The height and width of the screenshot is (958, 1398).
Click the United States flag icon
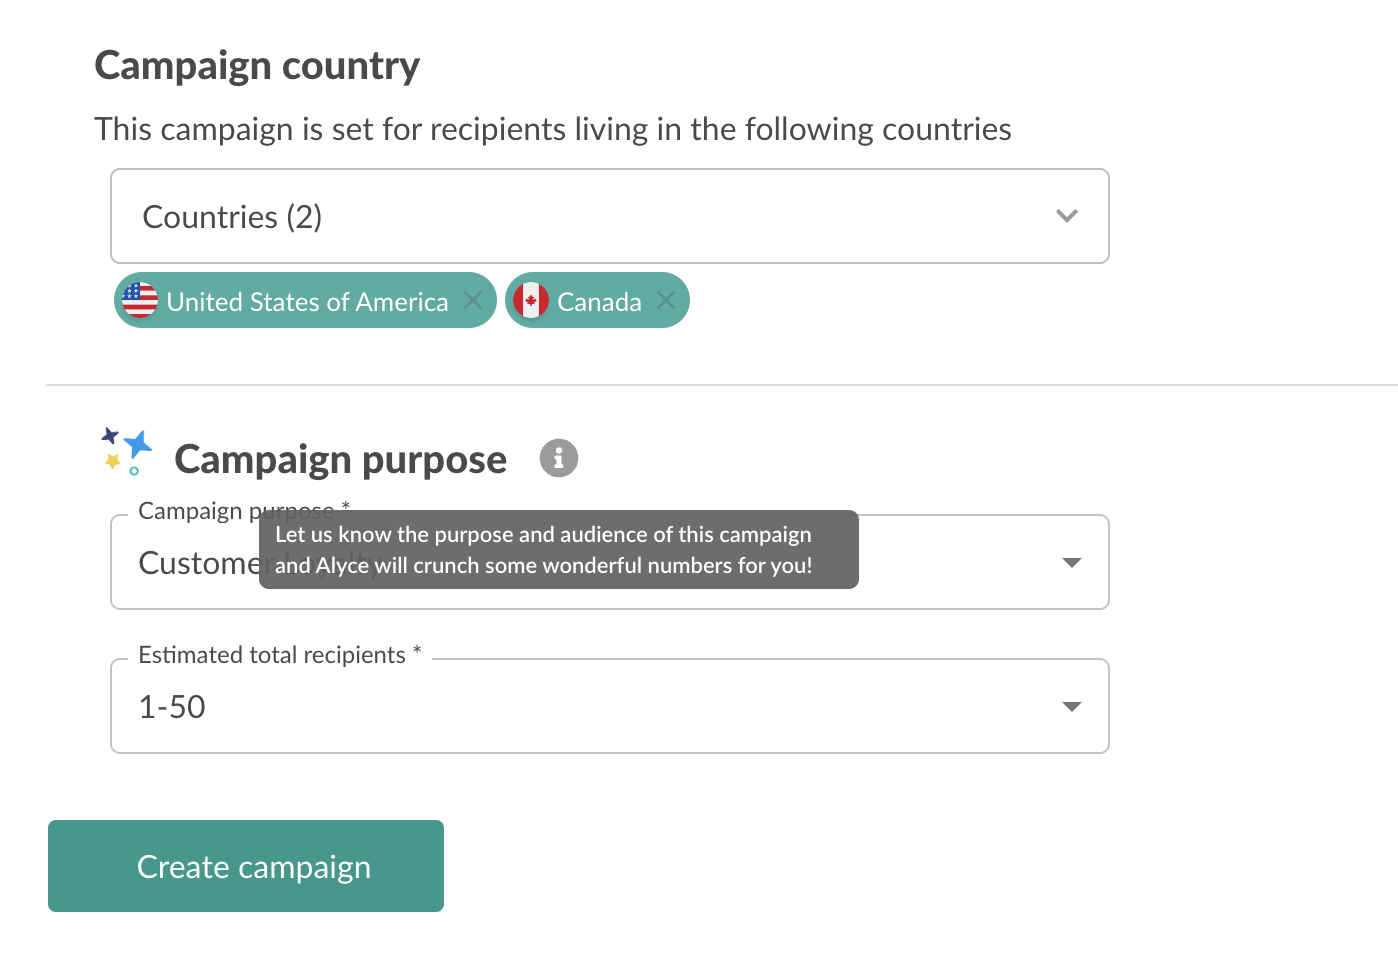point(140,300)
